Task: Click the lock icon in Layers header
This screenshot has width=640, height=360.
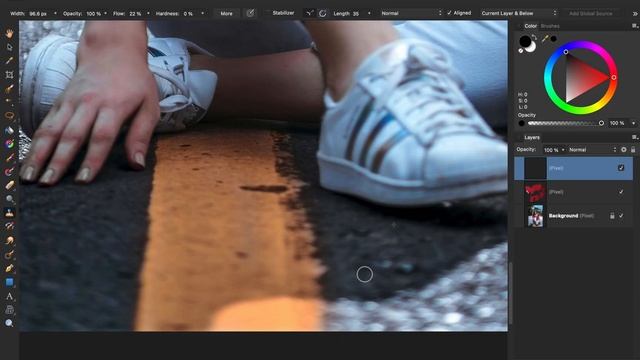Action: (x=633, y=150)
